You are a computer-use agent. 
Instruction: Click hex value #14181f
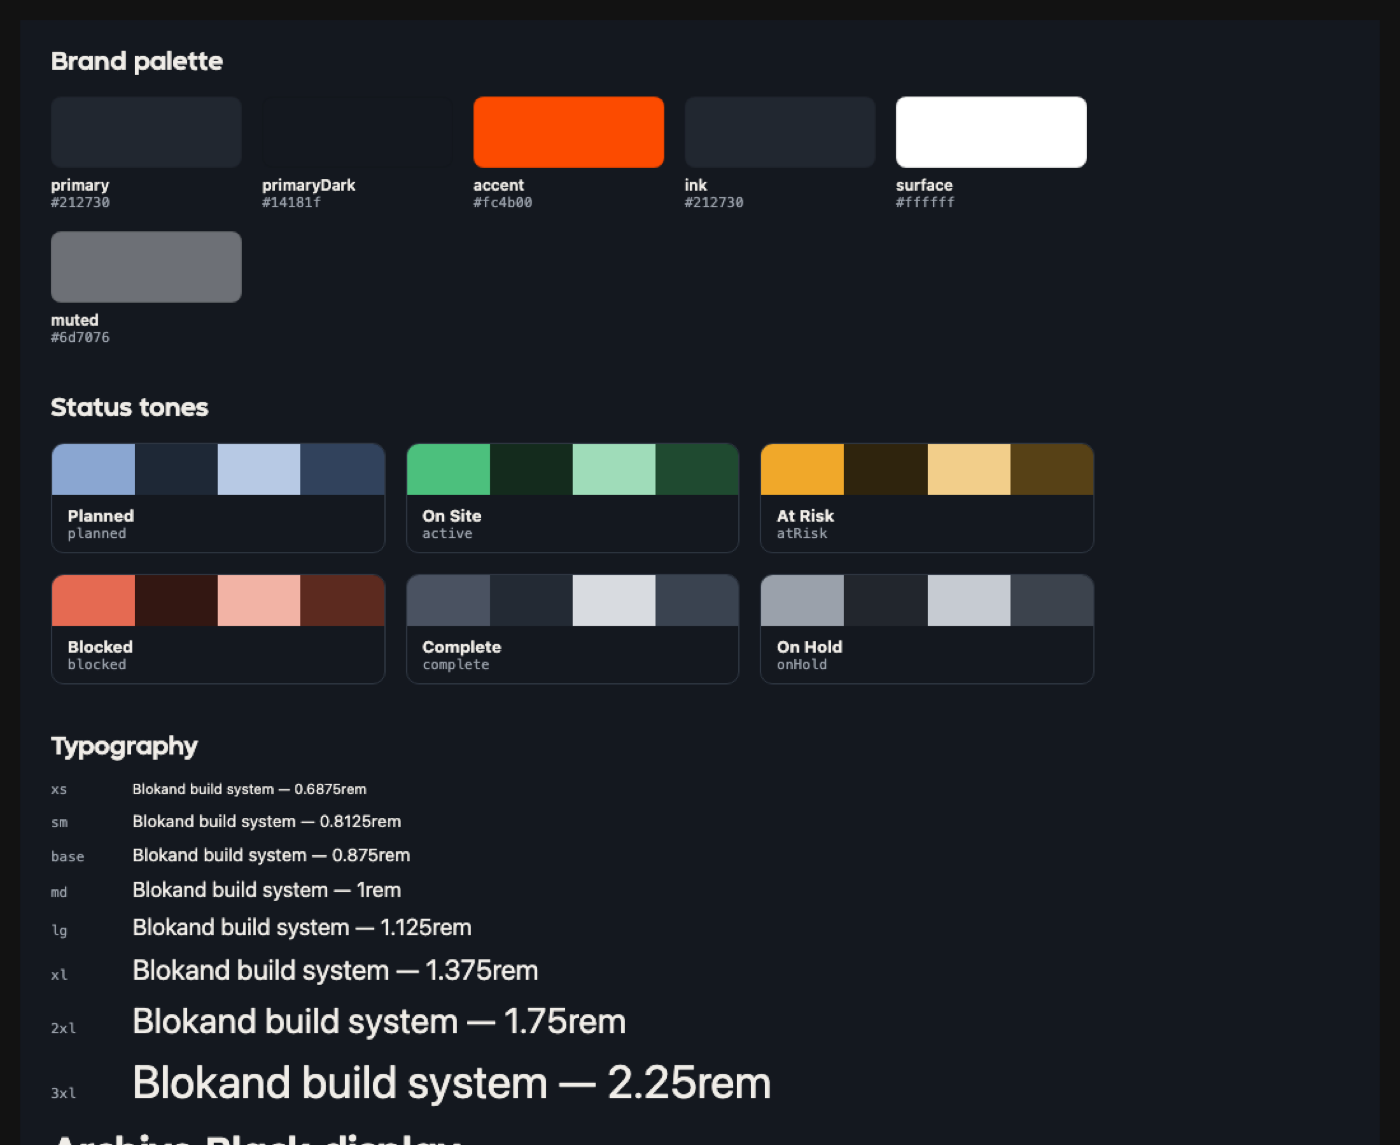(x=292, y=202)
